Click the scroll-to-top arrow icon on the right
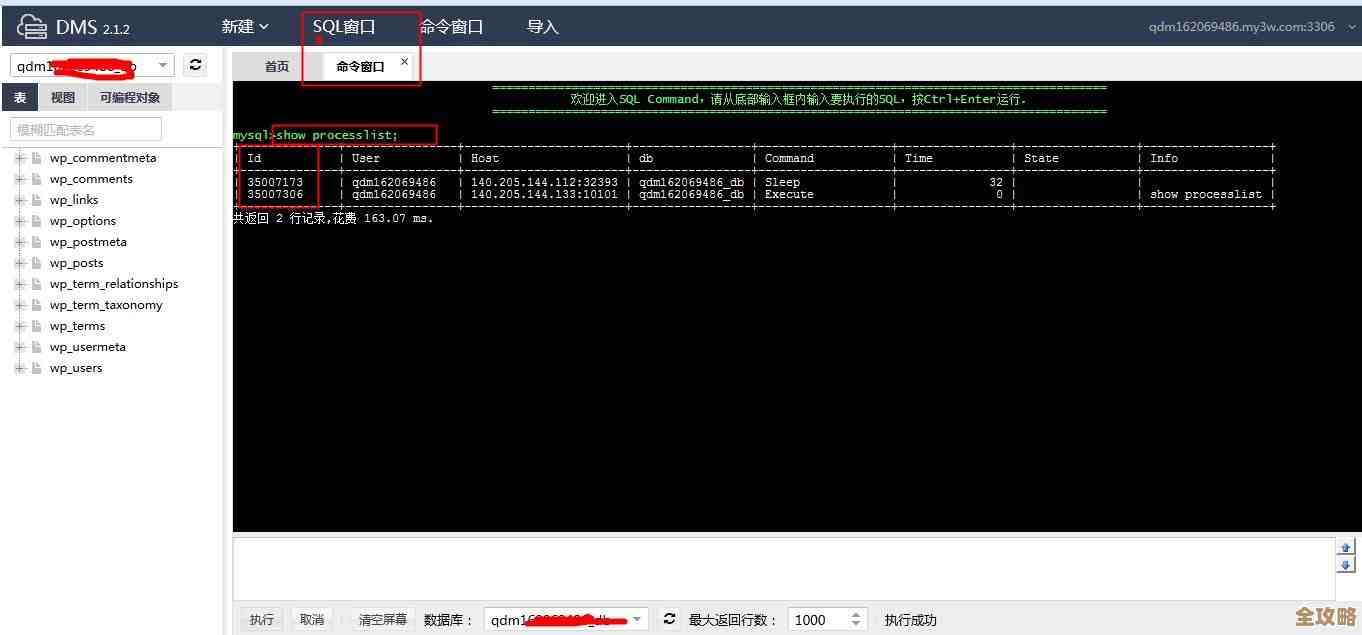Image resolution: width=1362 pixels, height=635 pixels. (x=1345, y=547)
